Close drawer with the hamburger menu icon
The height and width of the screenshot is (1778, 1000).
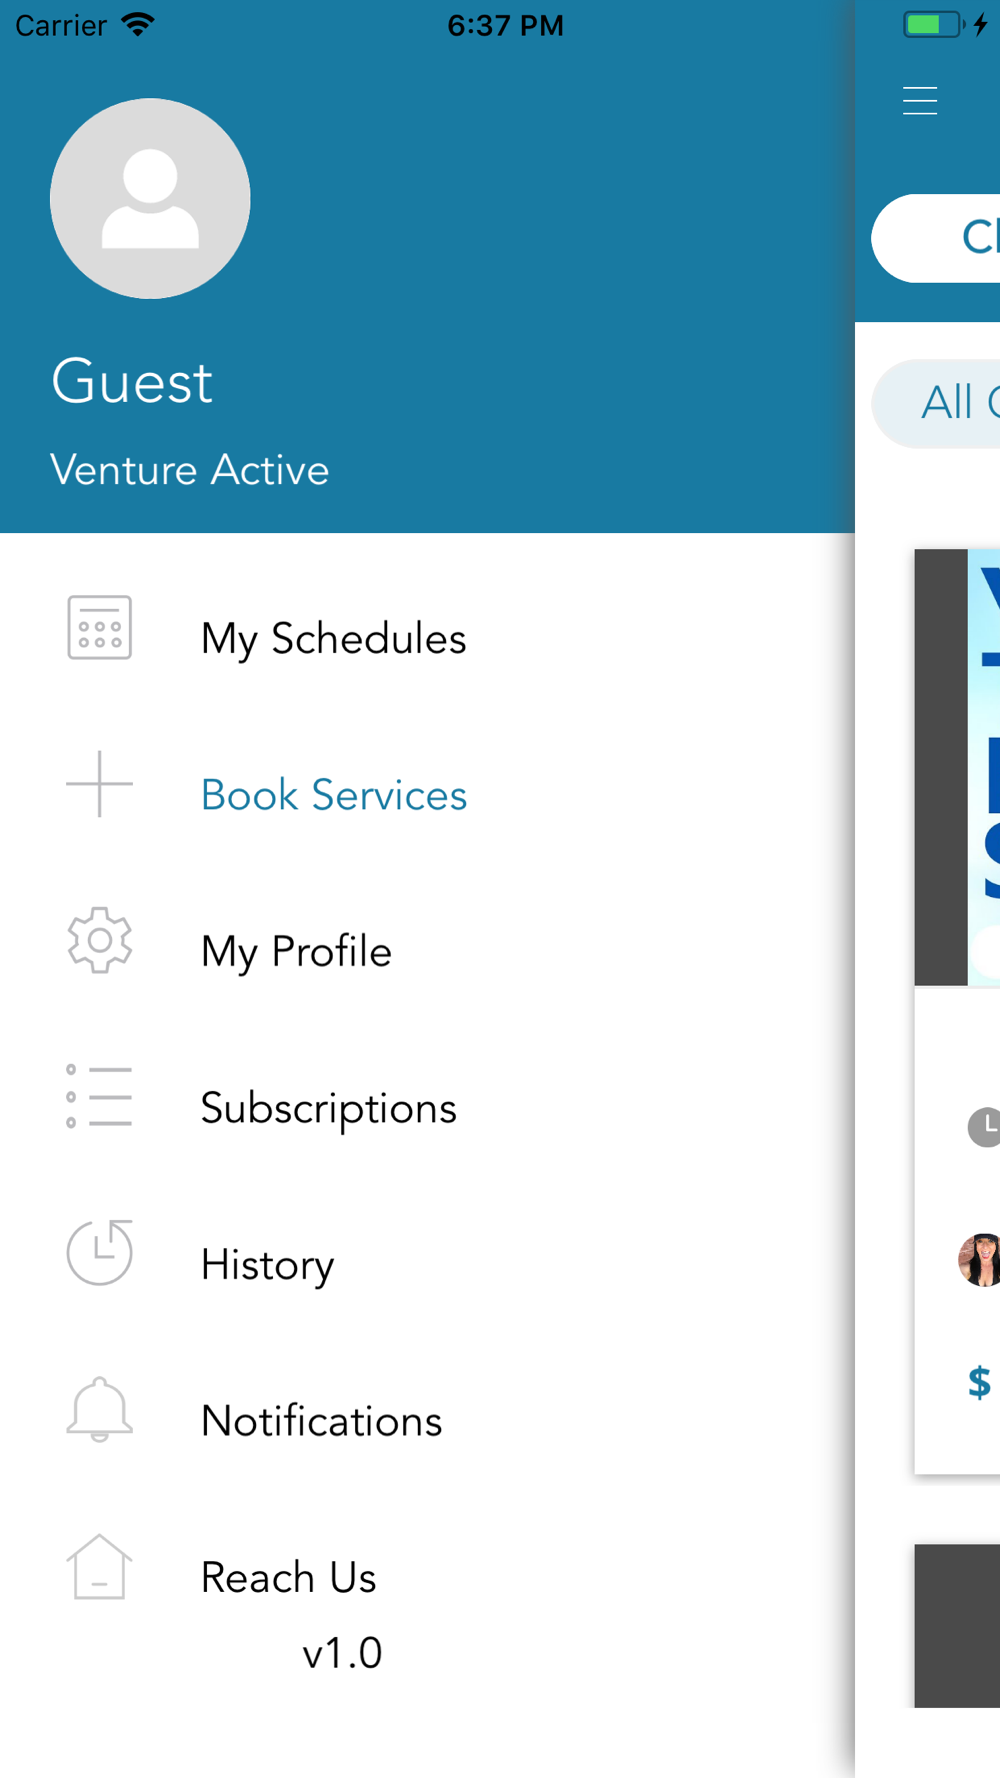pos(920,101)
